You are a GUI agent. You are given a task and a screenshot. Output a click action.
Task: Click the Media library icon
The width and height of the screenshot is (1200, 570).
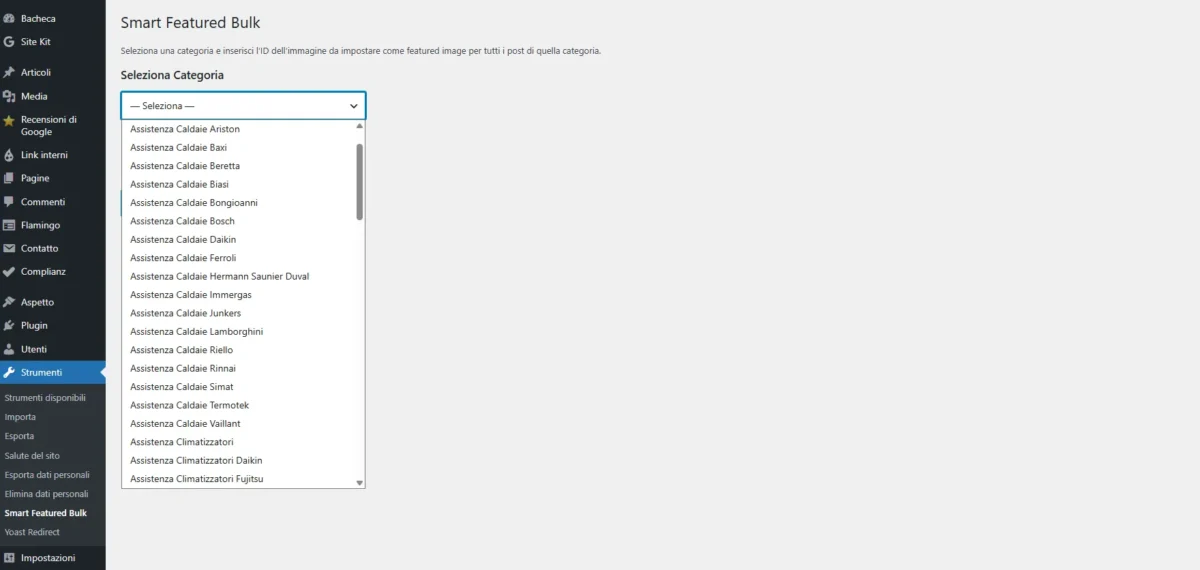click(x=9, y=96)
